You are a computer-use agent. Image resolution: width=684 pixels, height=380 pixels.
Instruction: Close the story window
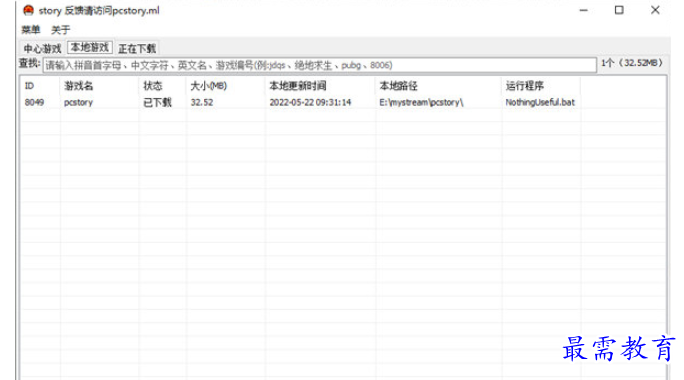coord(655,10)
